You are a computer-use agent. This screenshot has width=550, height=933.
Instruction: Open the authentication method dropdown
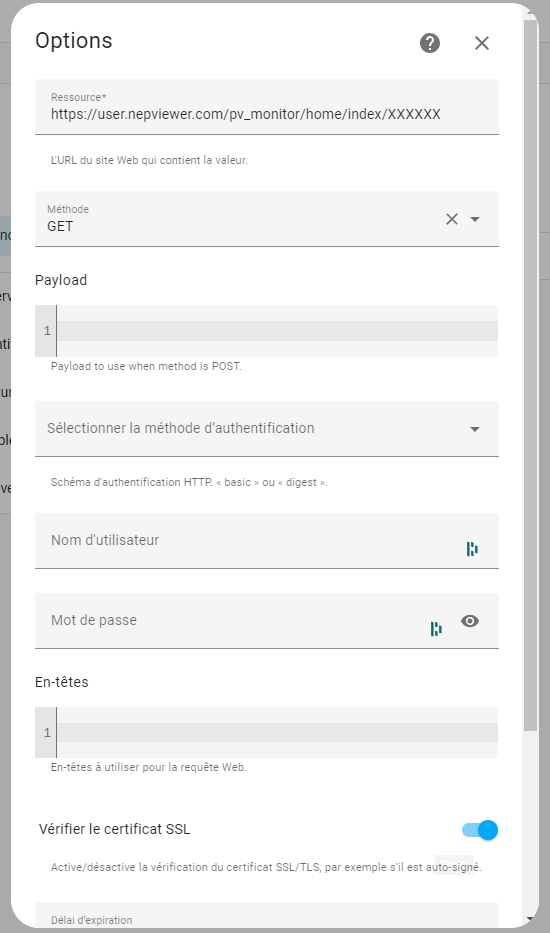click(x=267, y=428)
